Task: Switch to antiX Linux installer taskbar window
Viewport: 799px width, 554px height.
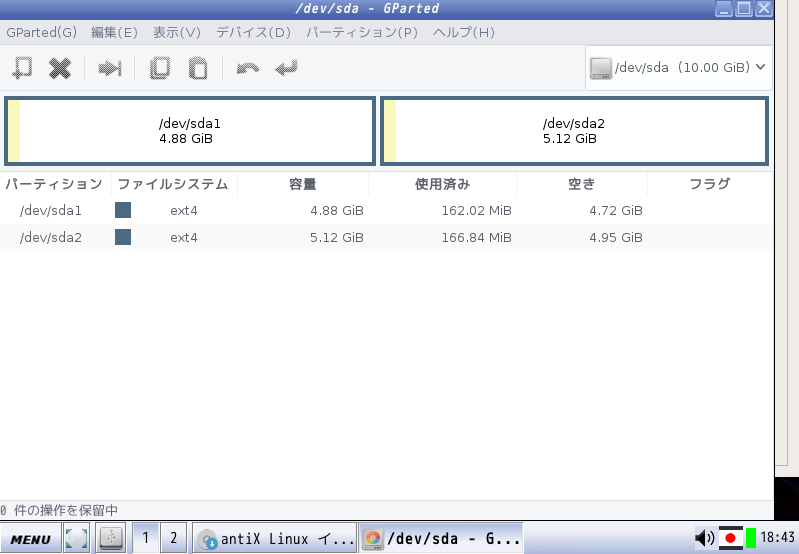Action: pos(274,539)
